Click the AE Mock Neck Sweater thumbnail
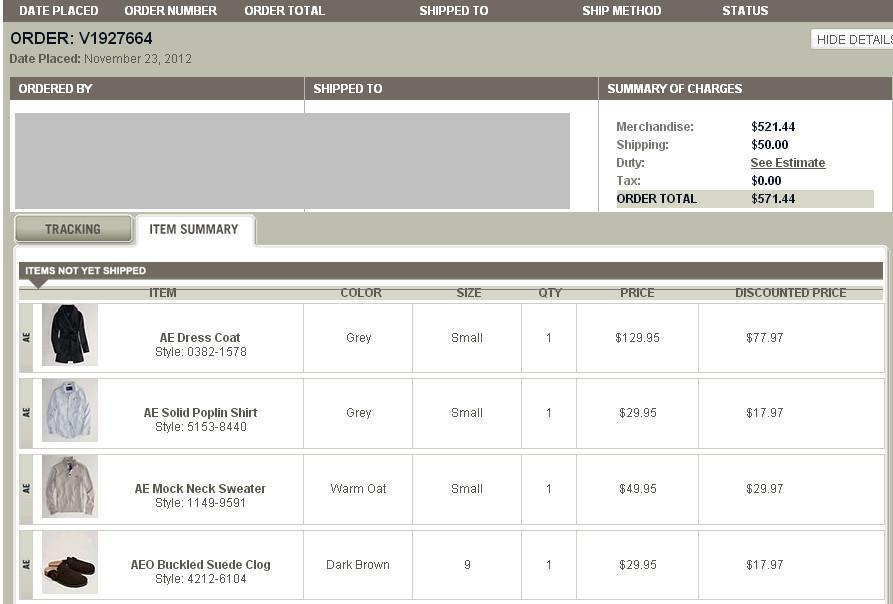 [70, 486]
